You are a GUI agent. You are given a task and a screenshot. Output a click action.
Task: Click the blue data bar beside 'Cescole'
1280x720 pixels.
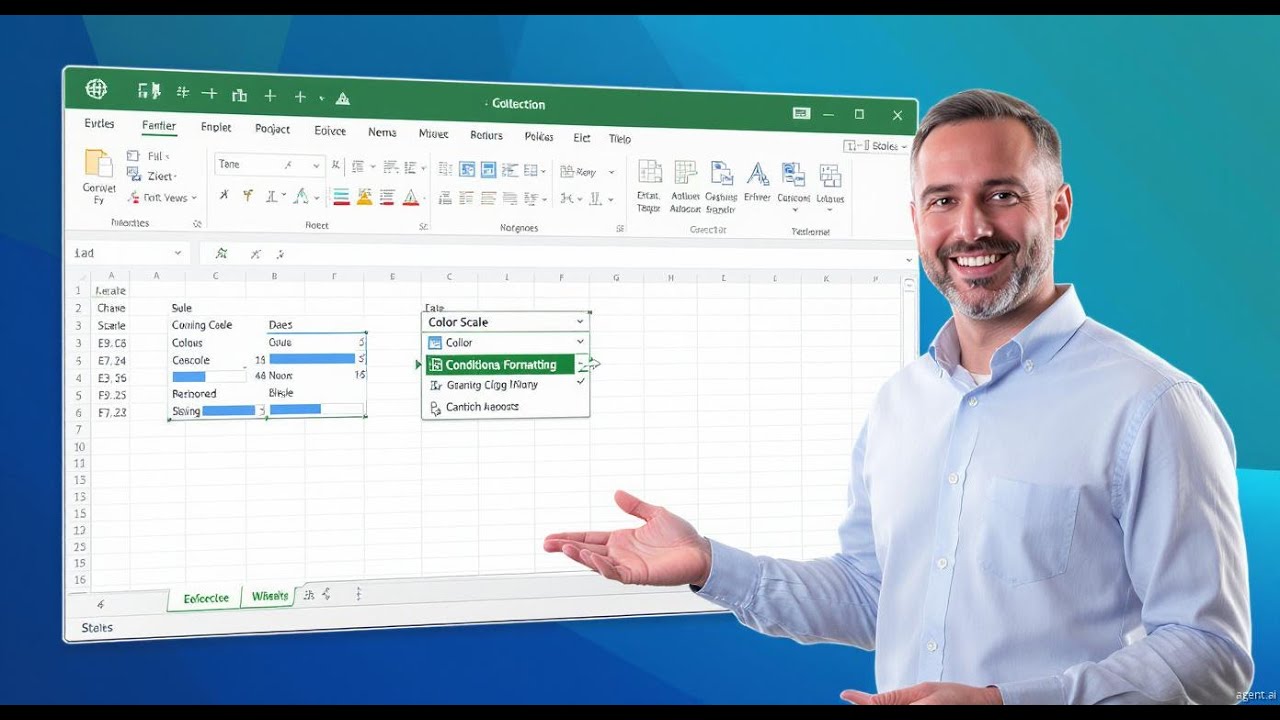(189, 377)
